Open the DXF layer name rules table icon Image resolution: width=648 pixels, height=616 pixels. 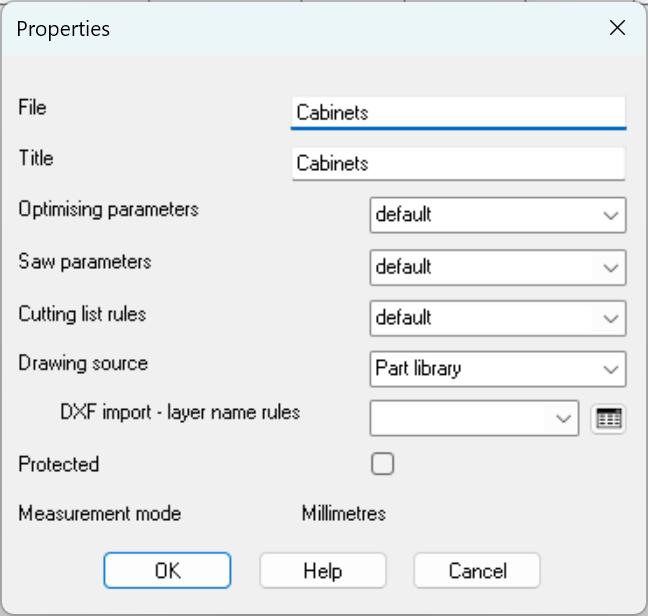pyautogui.click(x=608, y=419)
